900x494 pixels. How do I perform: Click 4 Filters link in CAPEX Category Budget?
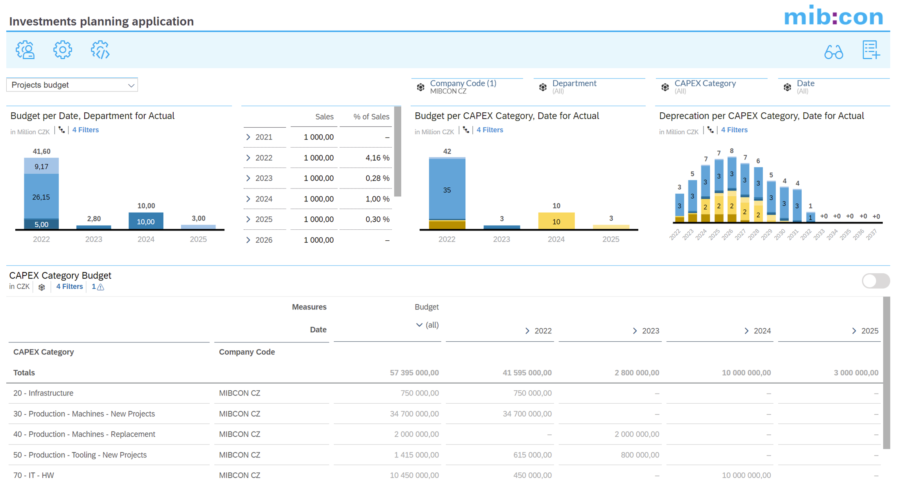pos(69,287)
